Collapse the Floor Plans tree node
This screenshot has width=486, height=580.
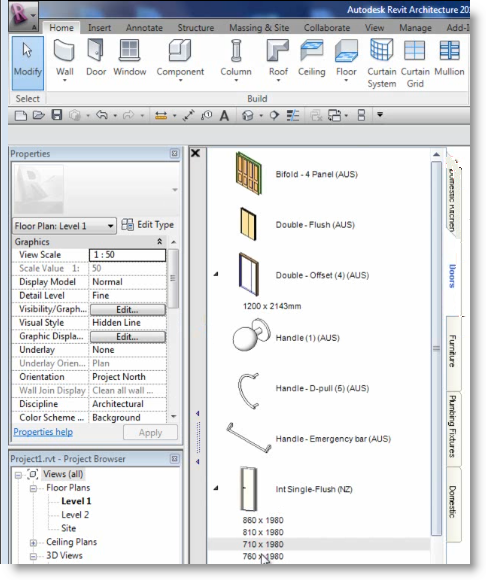(x=33, y=489)
